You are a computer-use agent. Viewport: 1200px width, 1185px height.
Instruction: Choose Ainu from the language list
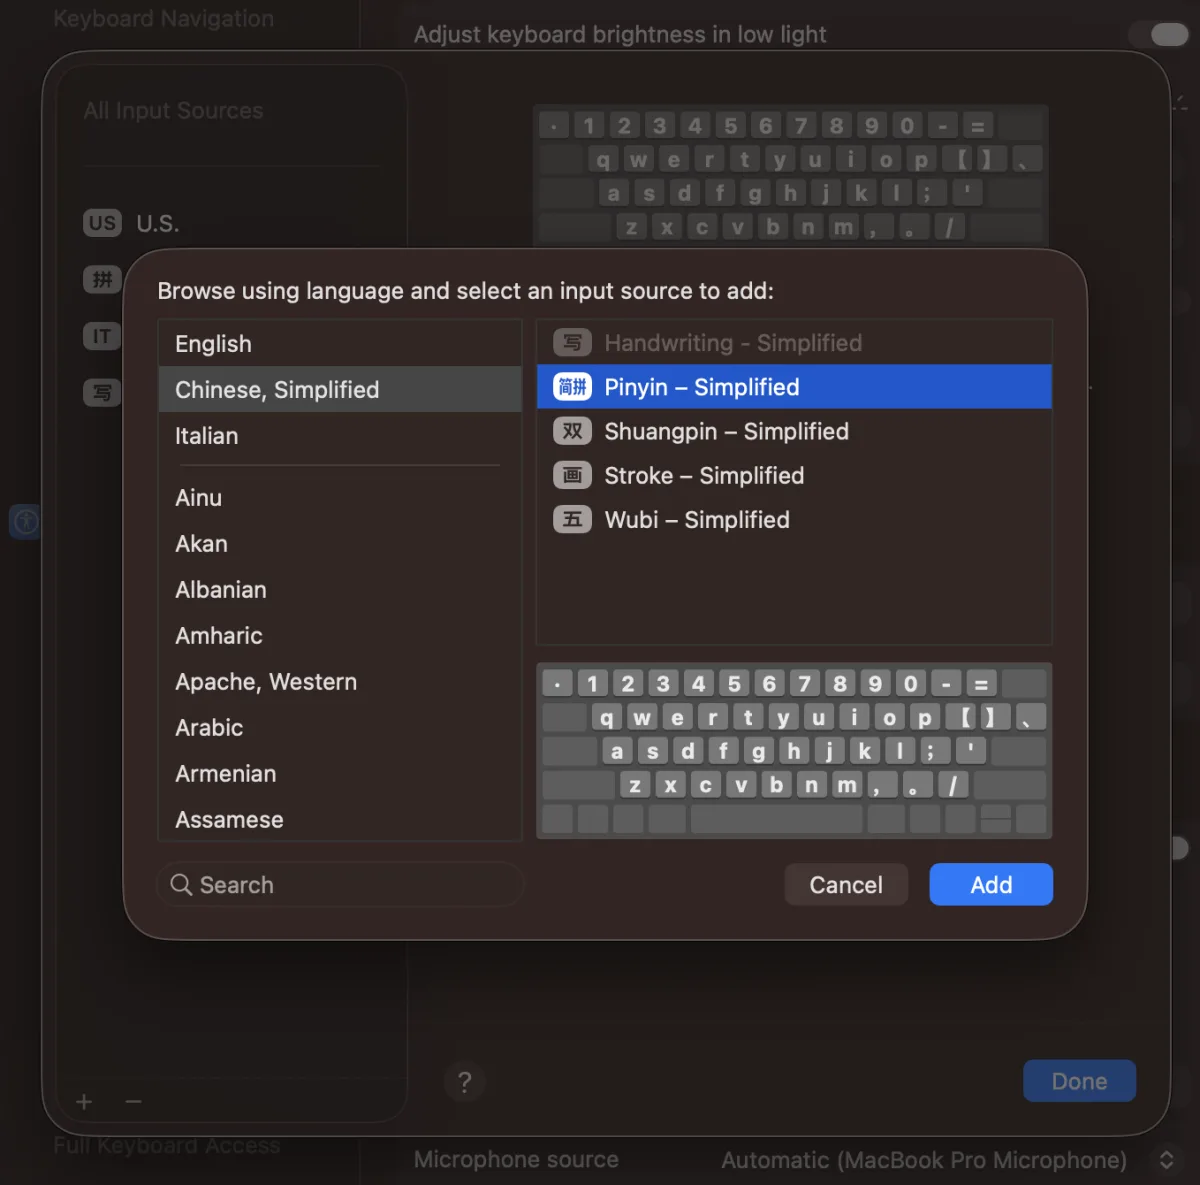(x=340, y=498)
